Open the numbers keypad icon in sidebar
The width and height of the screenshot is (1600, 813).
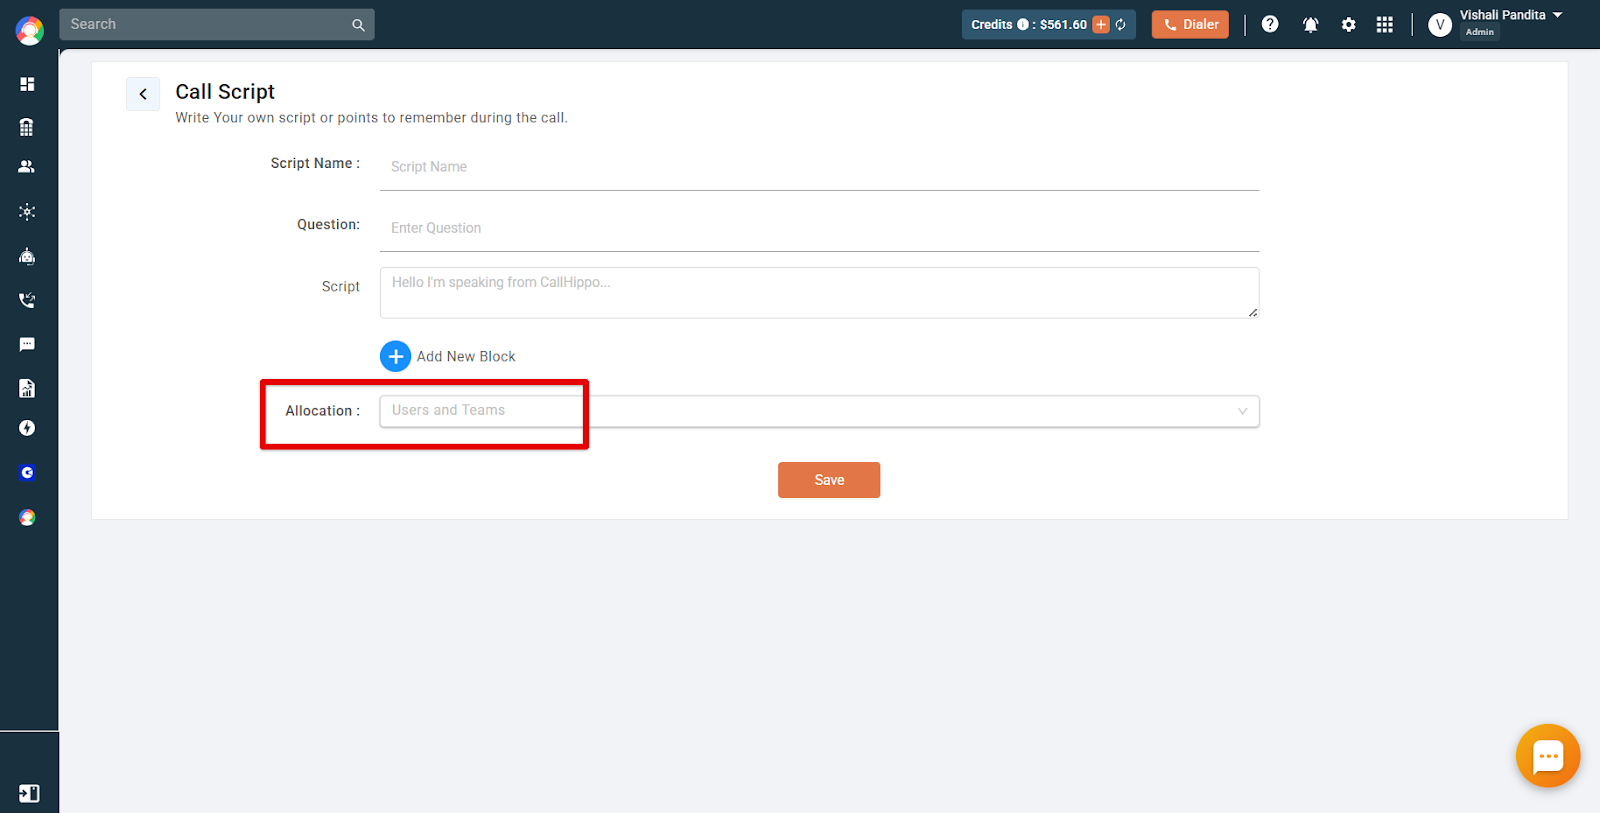coord(27,127)
